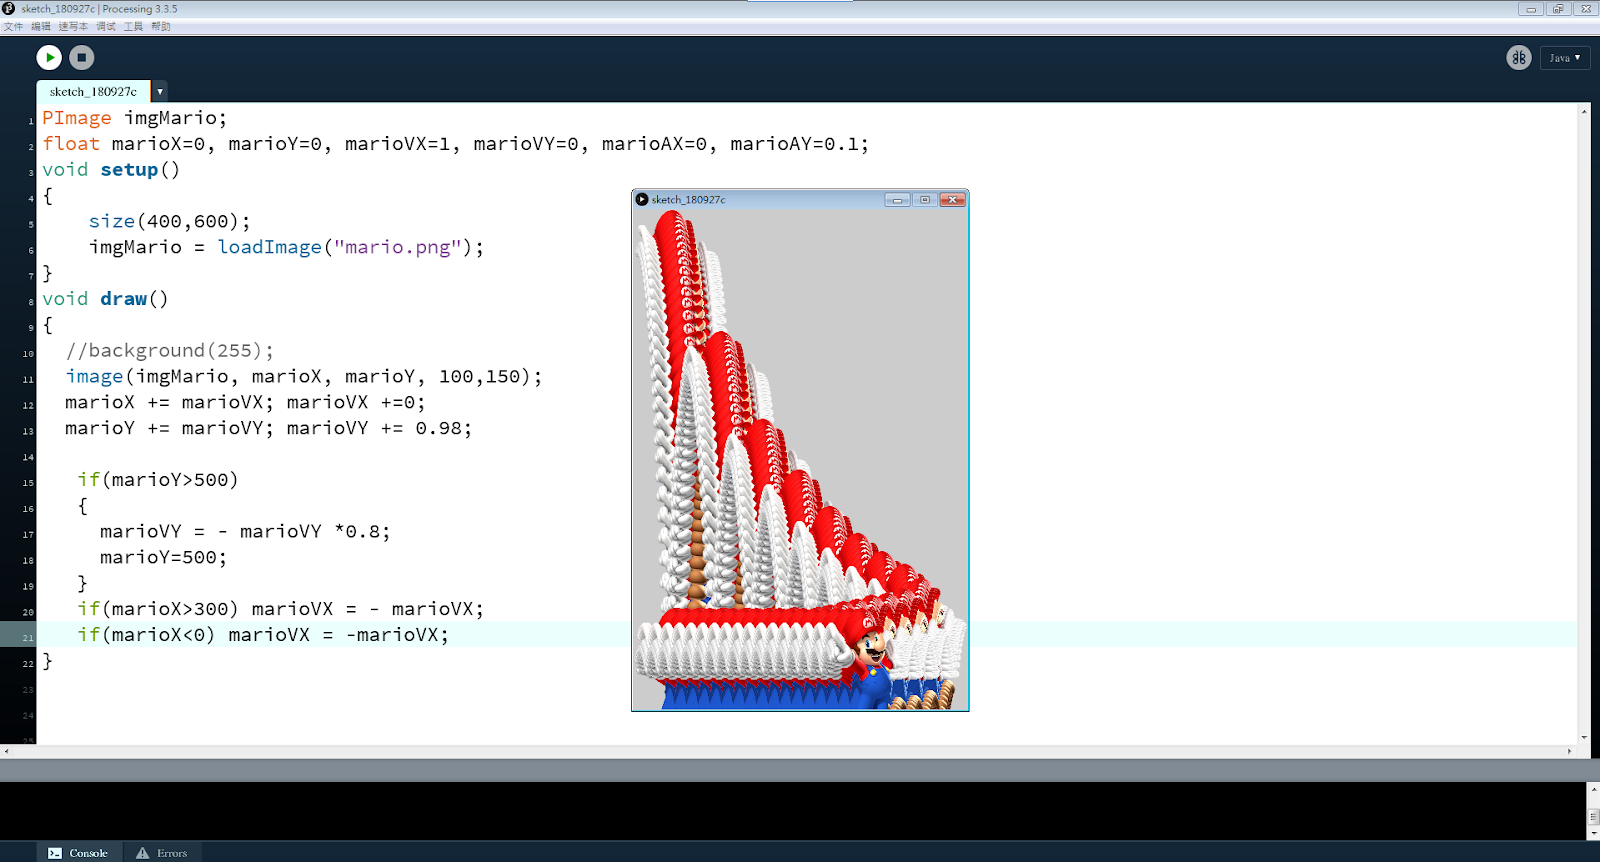
Task: Click the 'if(marioY>500)' line
Action: point(158,480)
